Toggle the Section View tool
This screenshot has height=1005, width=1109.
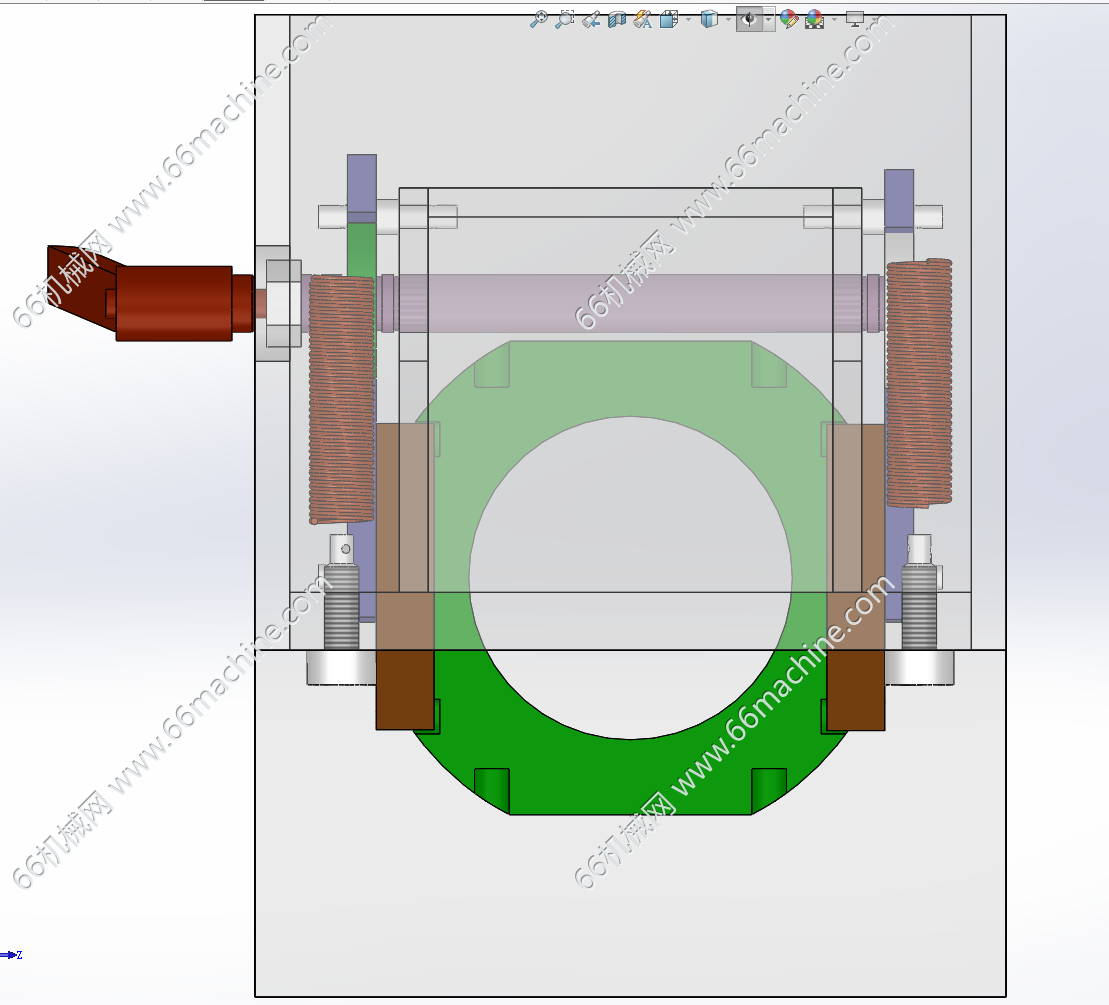pyautogui.click(x=617, y=20)
